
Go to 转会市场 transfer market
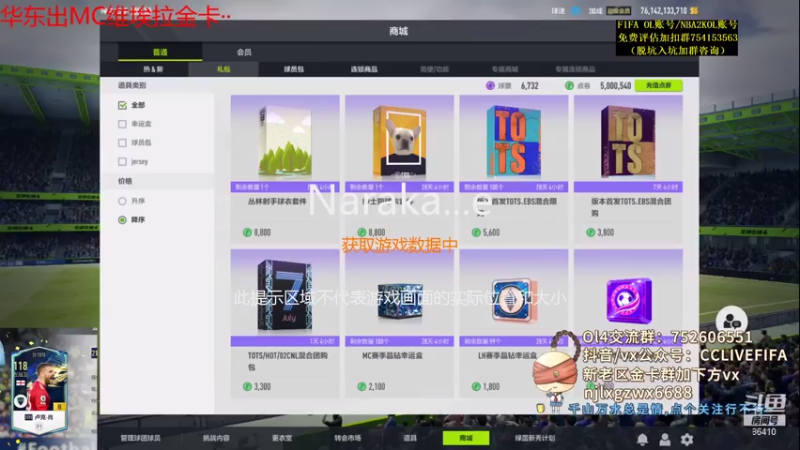pos(347,438)
